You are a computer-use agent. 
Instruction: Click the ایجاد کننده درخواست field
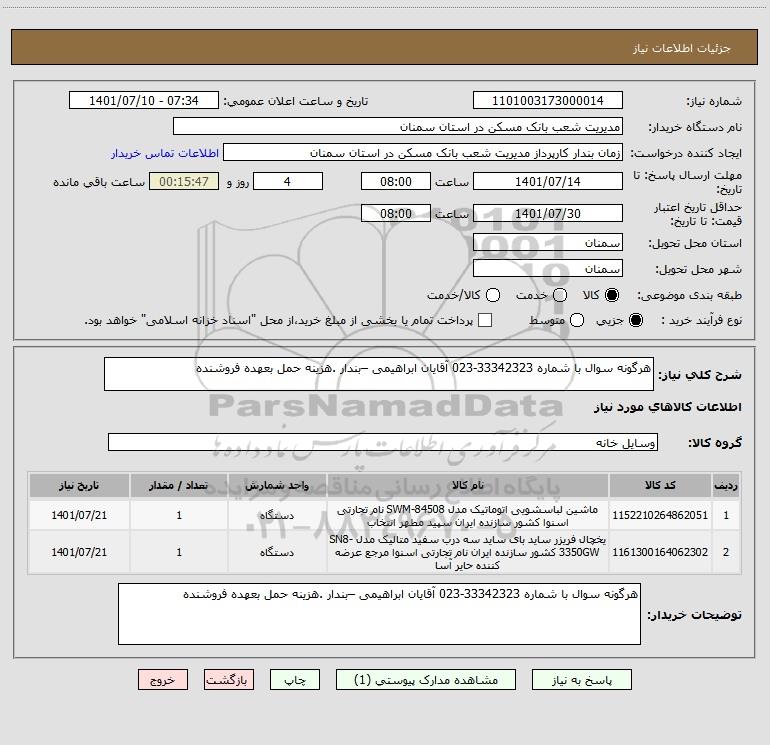click(x=423, y=152)
